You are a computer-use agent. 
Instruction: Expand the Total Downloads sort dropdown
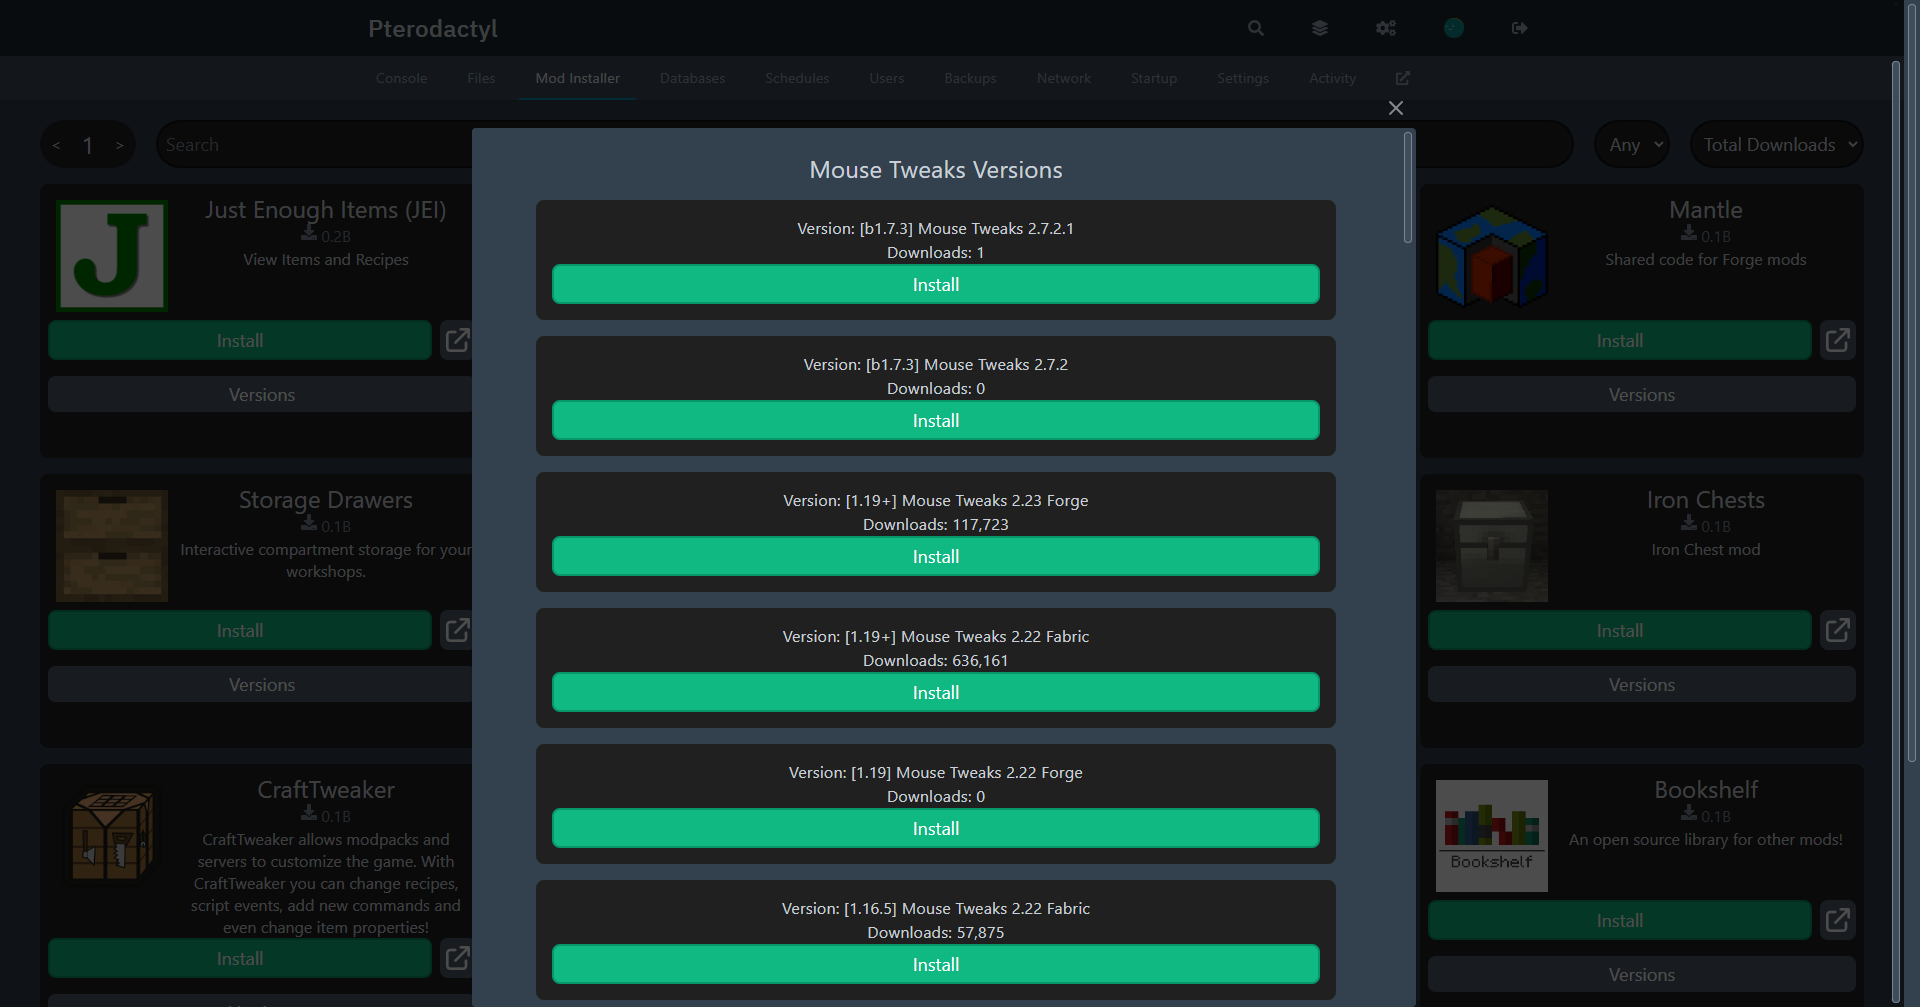[1778, 145]
